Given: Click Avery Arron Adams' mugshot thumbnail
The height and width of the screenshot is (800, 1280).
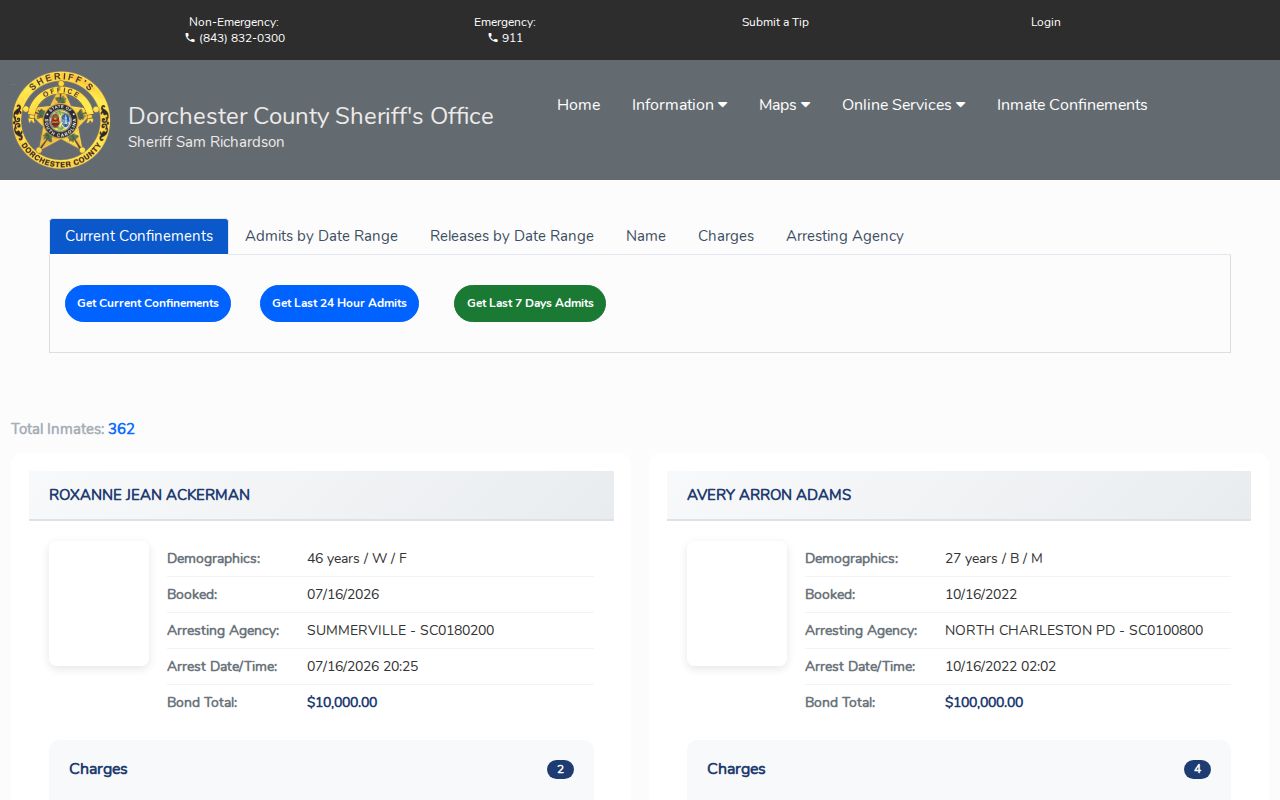Looking at the screenshot, I should click(737, 603).
